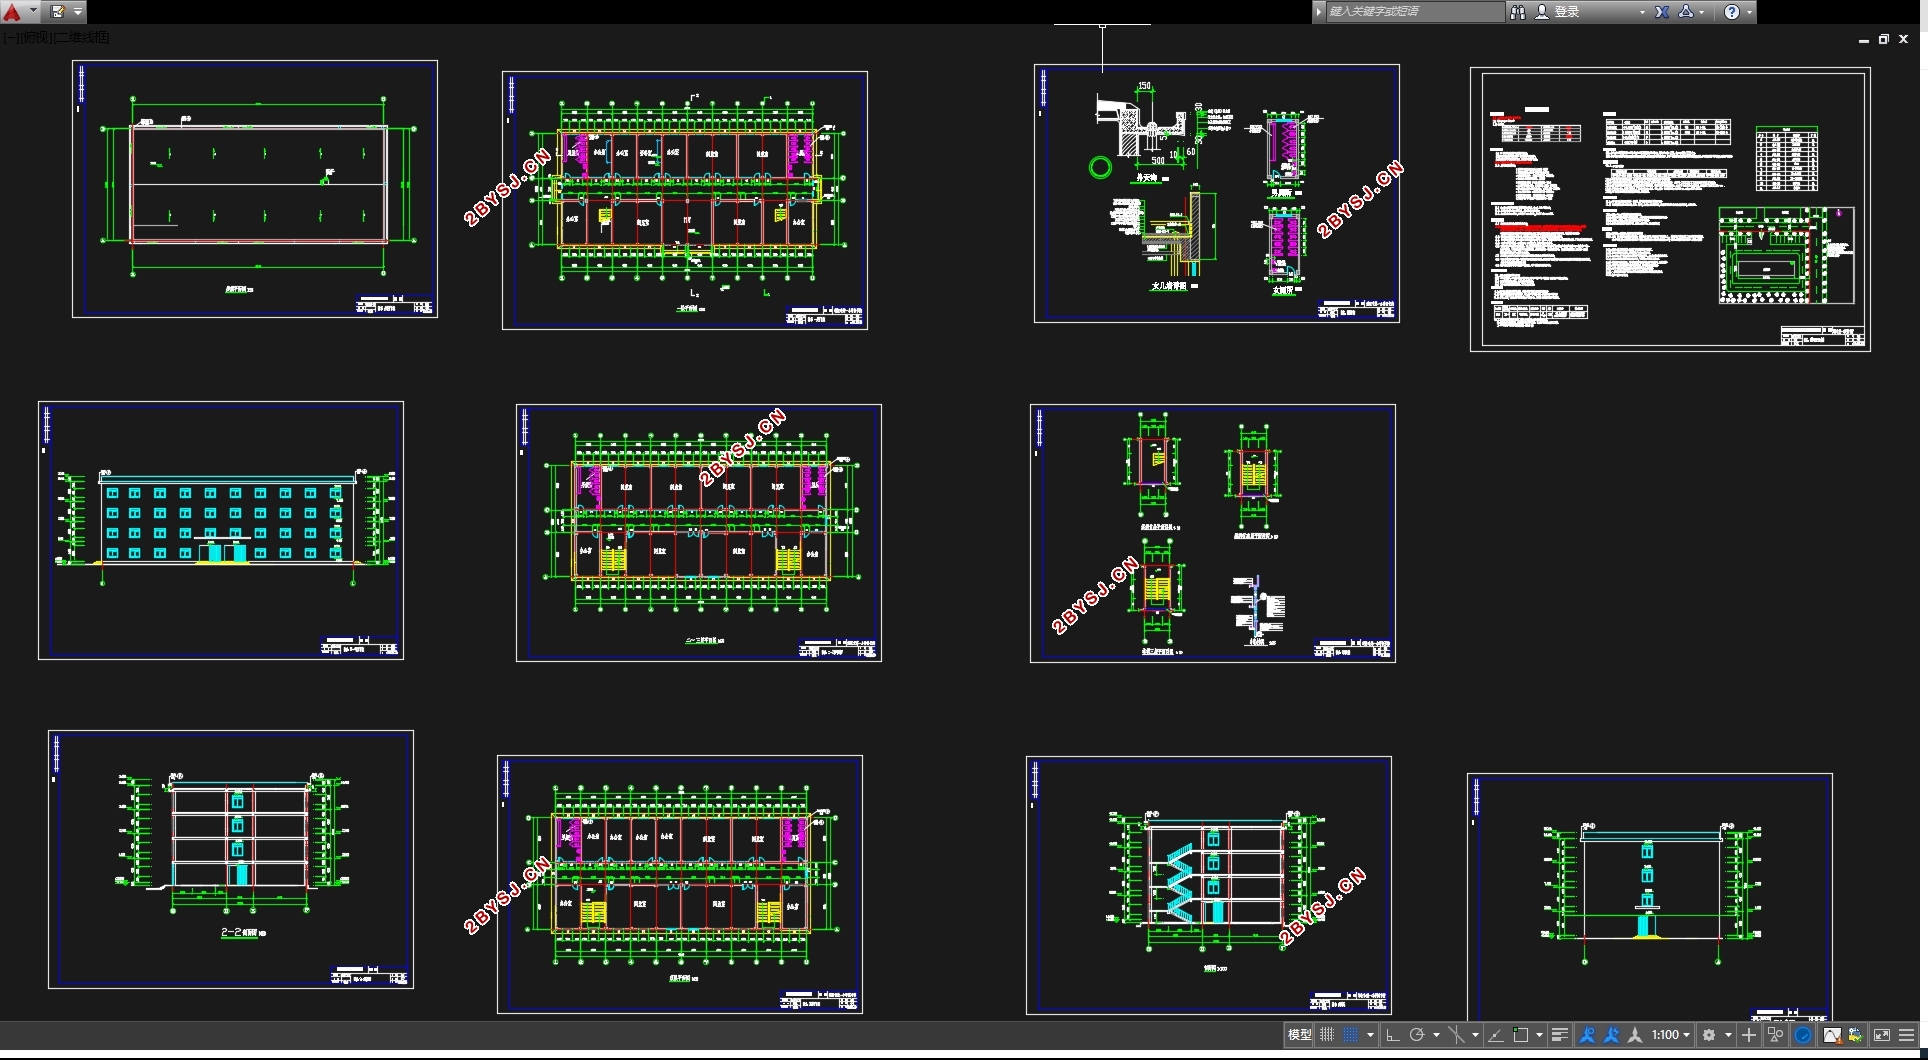
Task: Switch to 模型 model space tab
Action: coord(1299,1035)
